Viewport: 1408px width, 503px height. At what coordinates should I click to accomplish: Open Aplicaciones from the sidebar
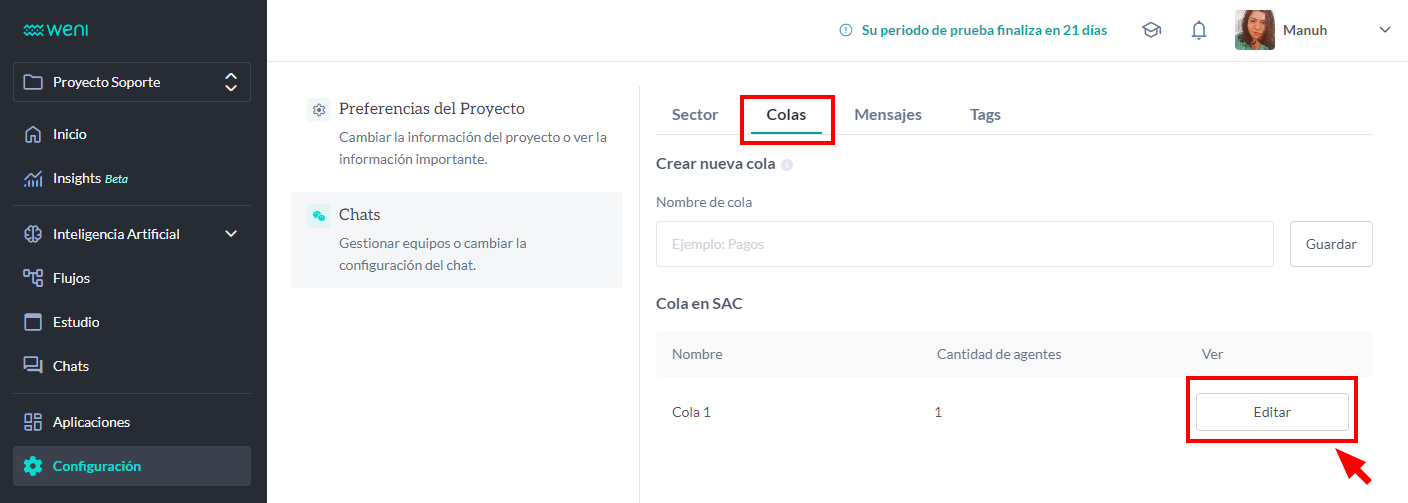coord(91,422)
